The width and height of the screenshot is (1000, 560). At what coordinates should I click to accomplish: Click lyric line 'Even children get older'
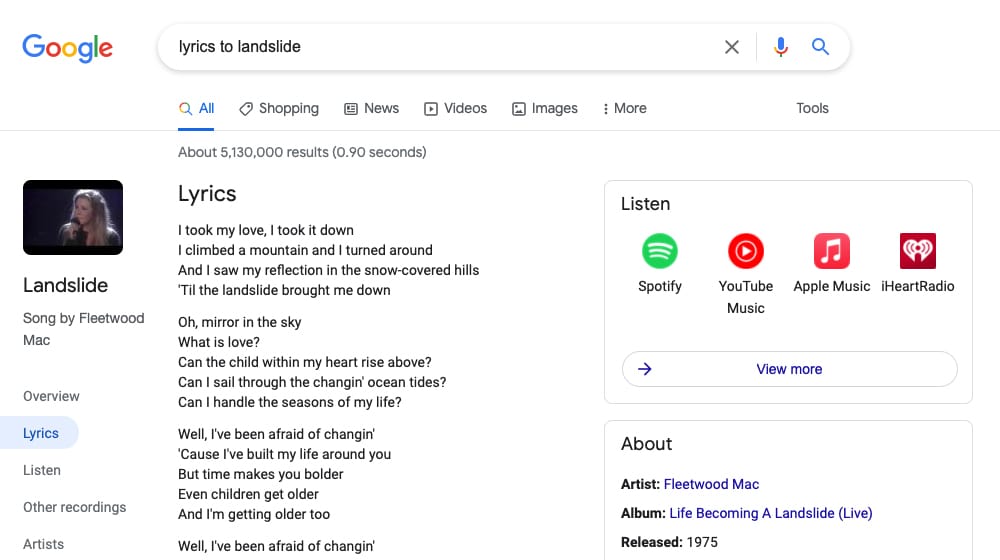[x=248, y=494]
